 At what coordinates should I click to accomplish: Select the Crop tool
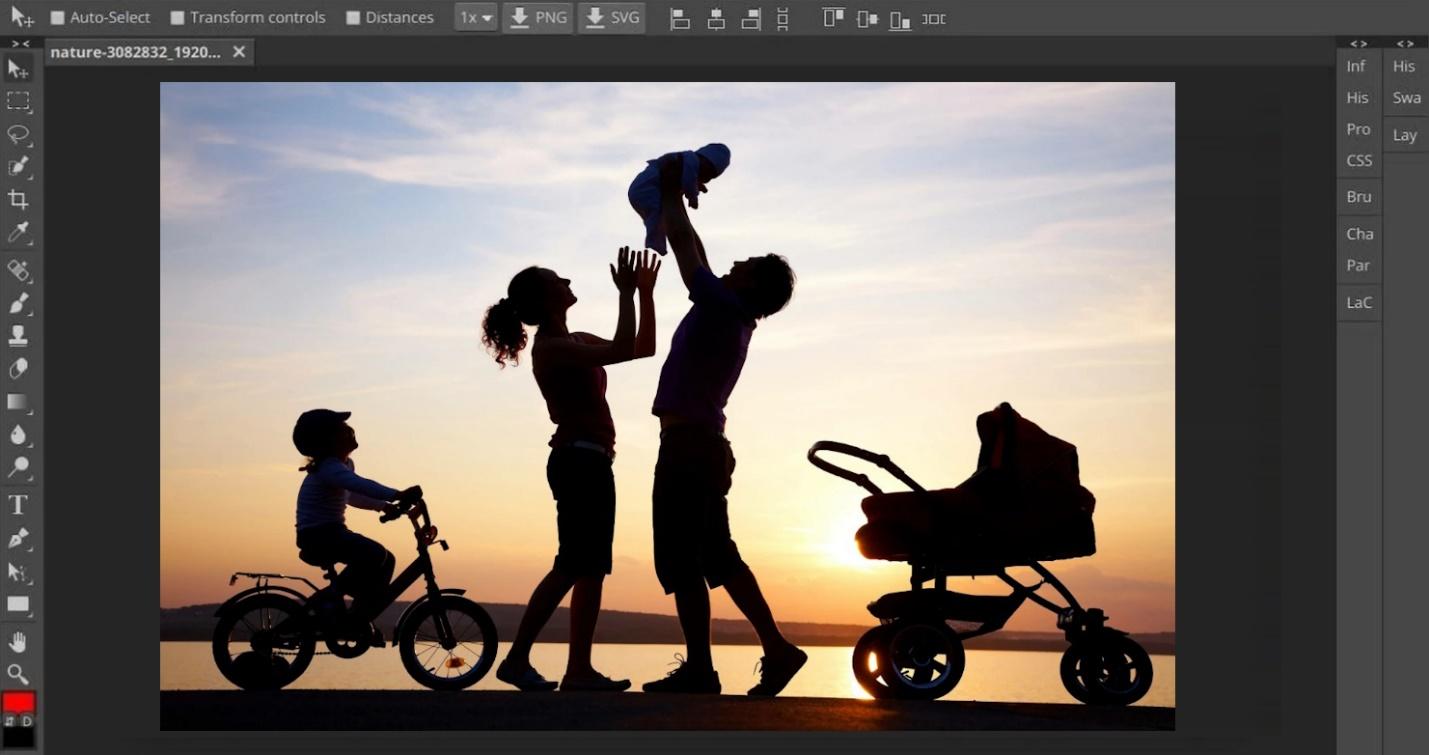[x=18, y=199]
